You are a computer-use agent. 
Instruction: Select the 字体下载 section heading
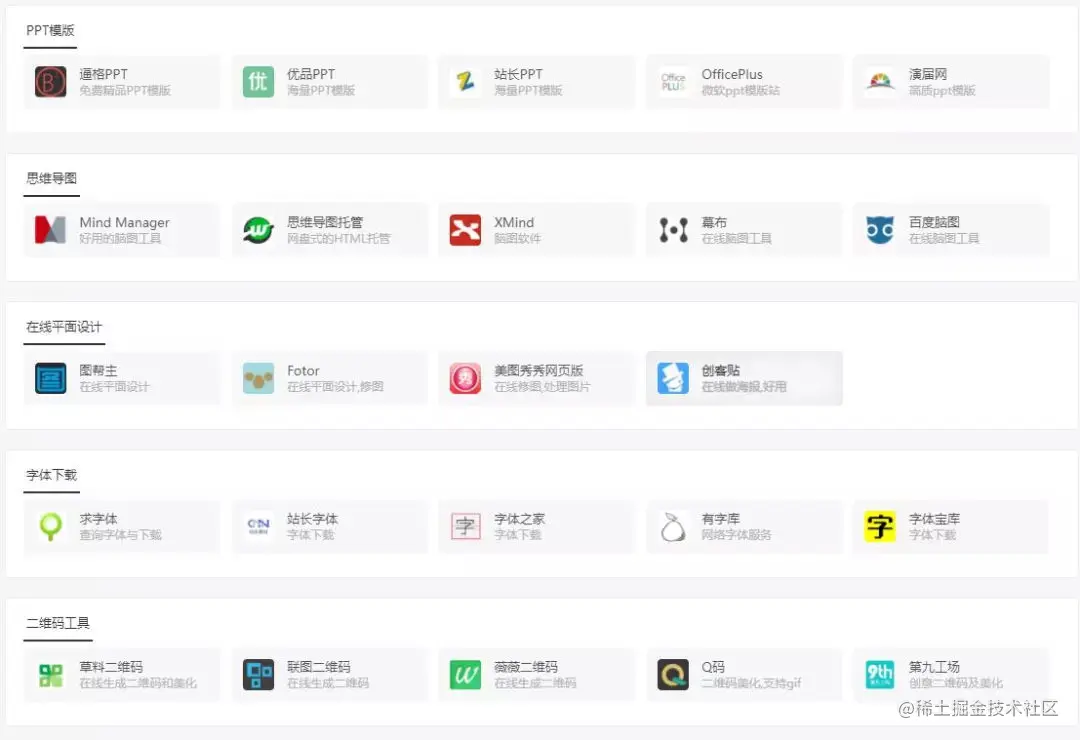click(x=52, y=475)
